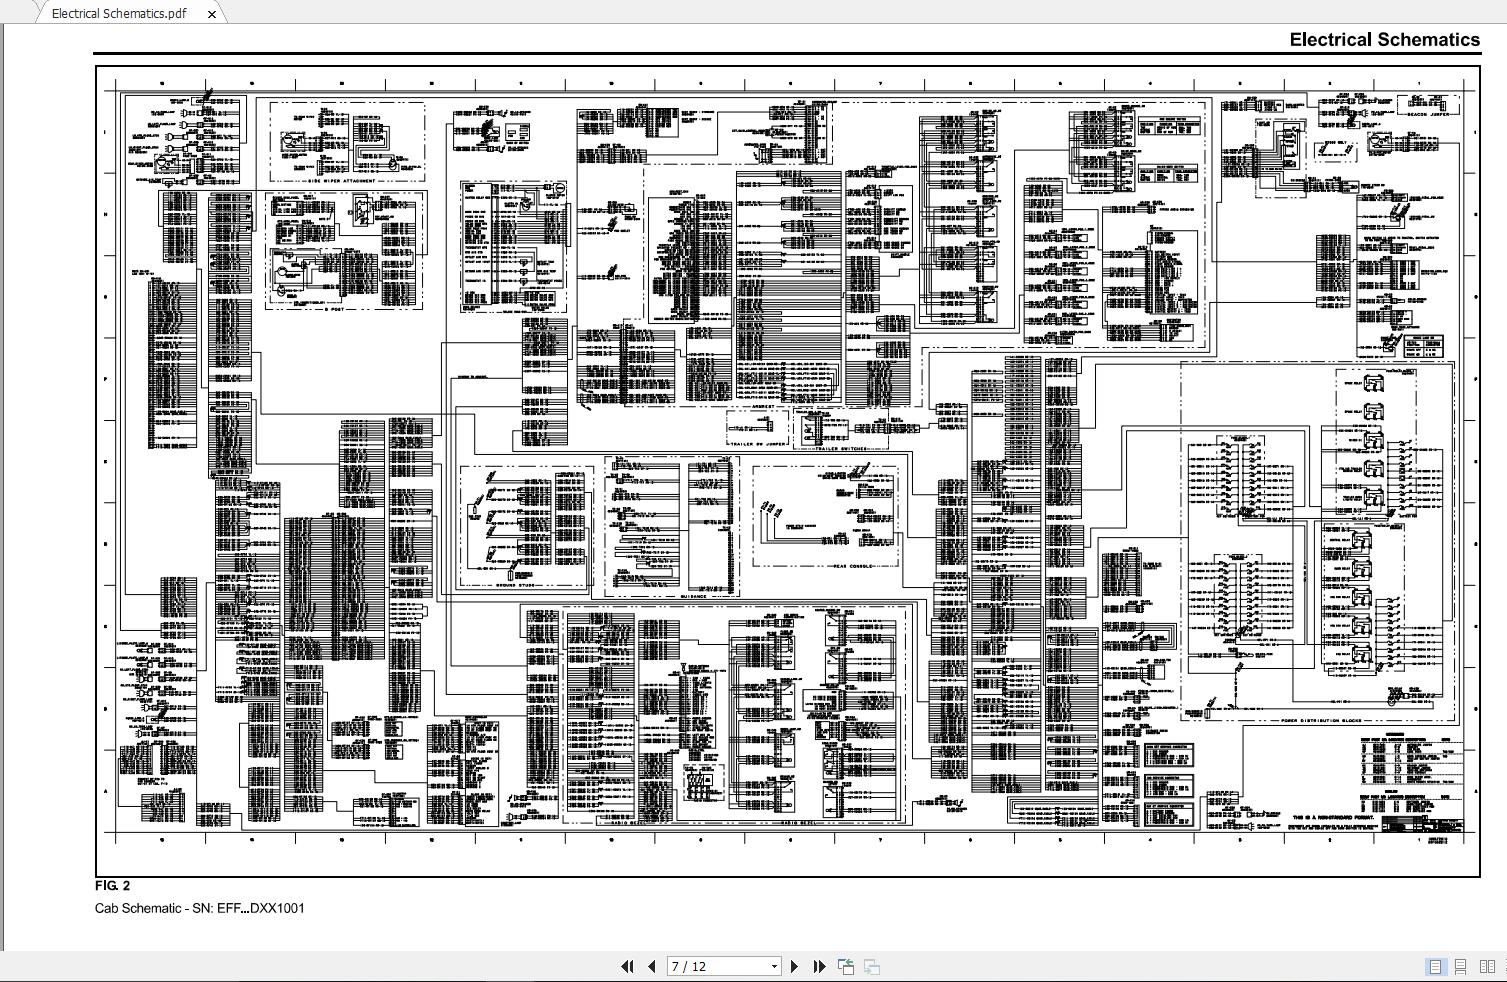Click the Electrical Schematics page heading
Viewport: 1507px width, 982px height.
(x=1384, y=40)
